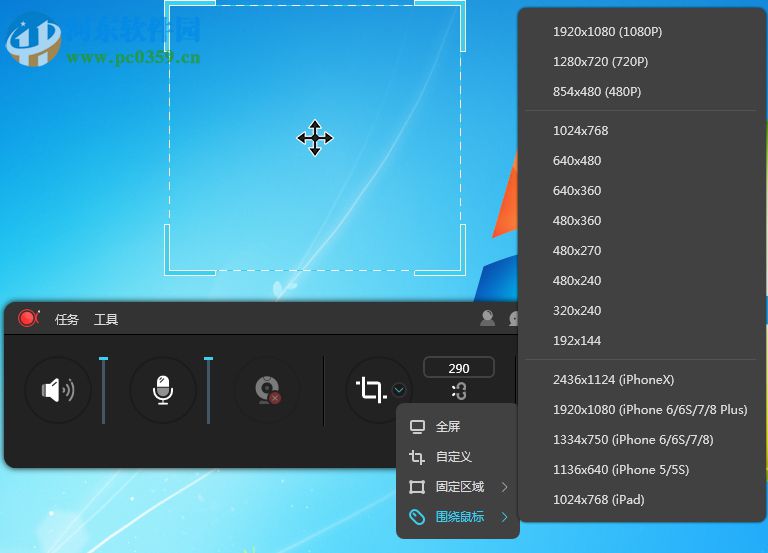Viewport: 768px width, 553px height.
Task: Open the region dropdown arrow beside crop icon
Action: click(399, 390)
